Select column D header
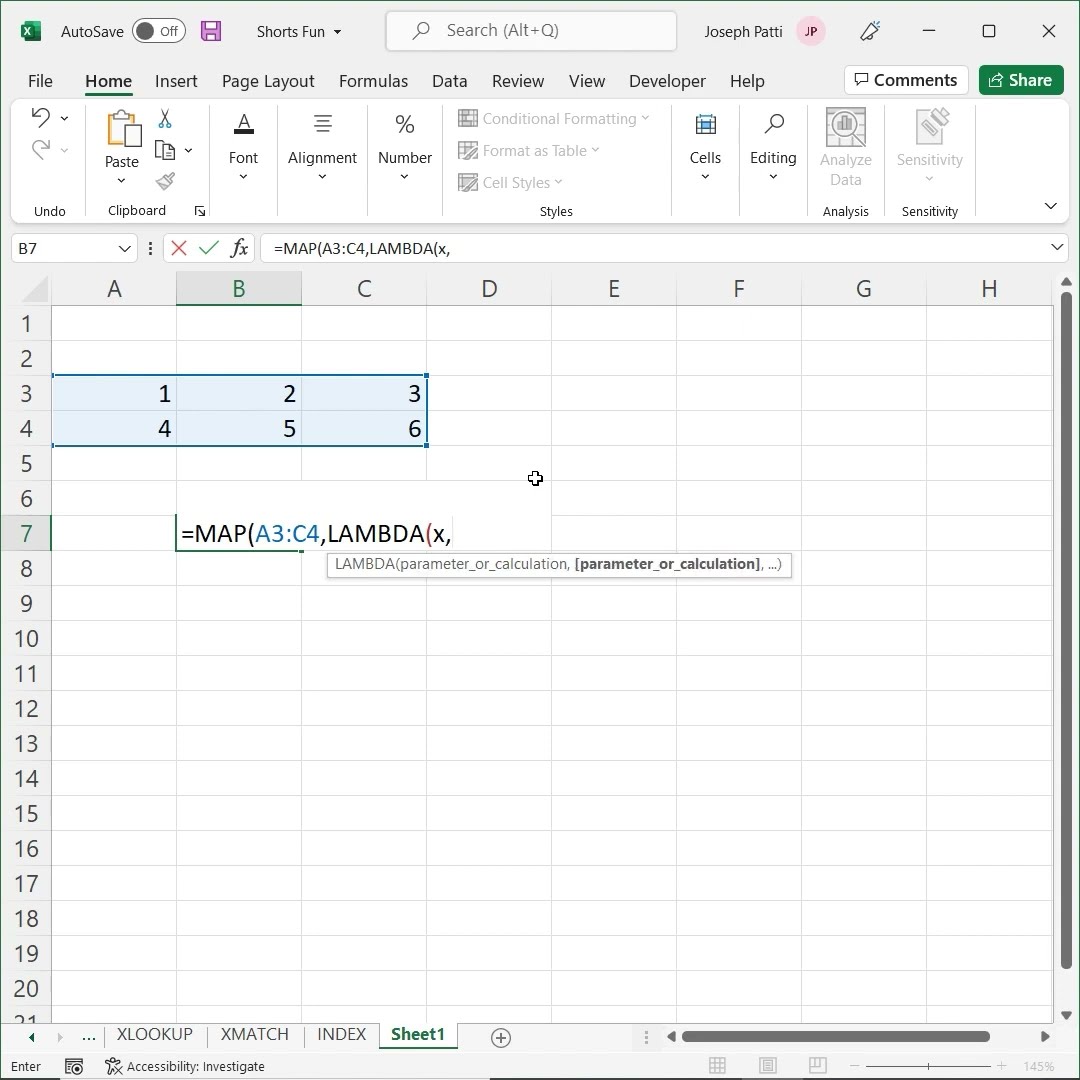This screenshot has width=1080, height=1080. (x=489, y=289)
